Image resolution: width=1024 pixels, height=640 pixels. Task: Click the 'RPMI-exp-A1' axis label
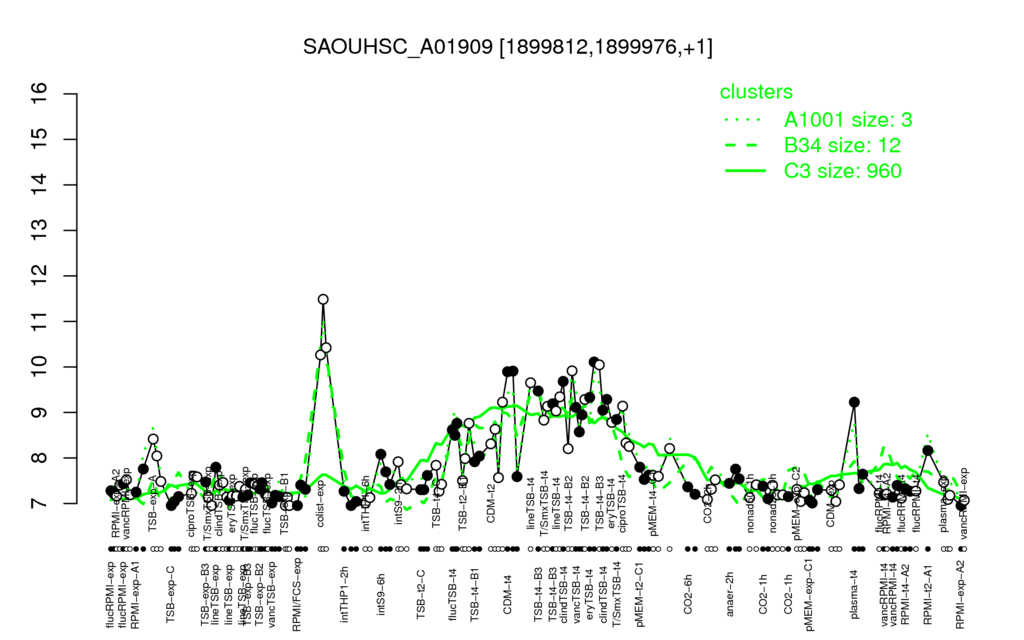[x=135, y=594]
